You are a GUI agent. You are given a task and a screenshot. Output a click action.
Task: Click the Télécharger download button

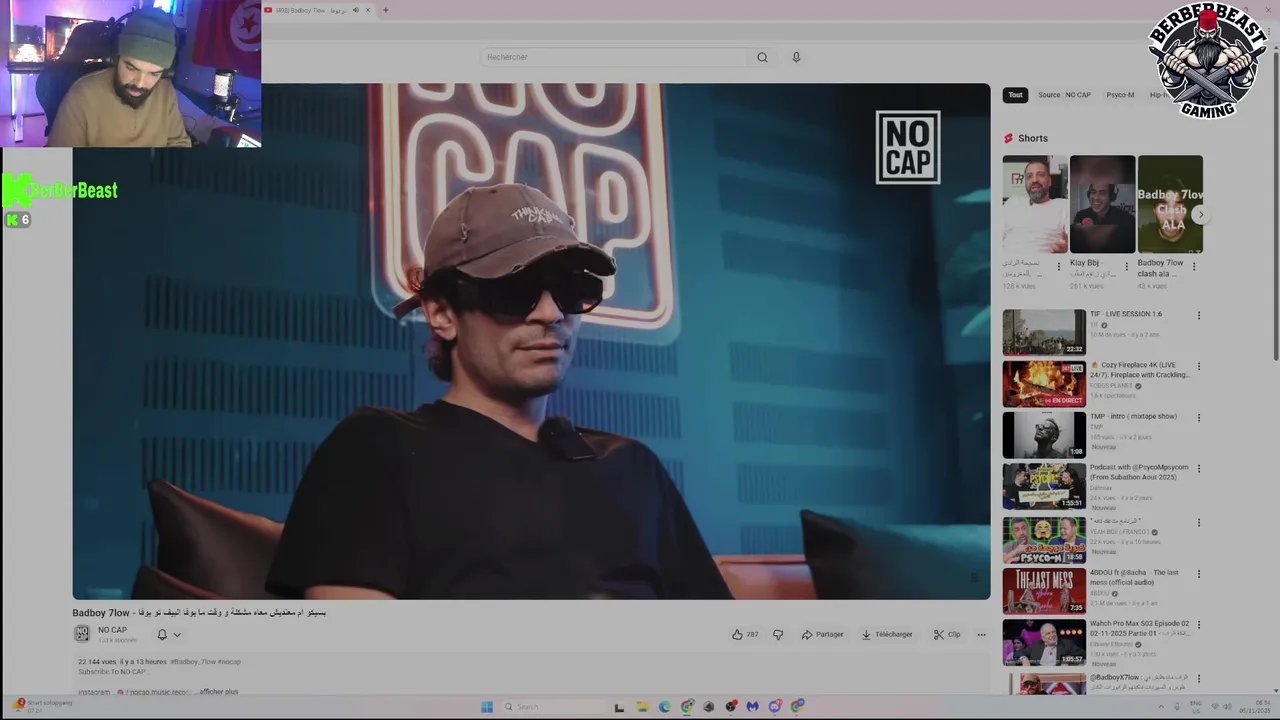point(887,634)
